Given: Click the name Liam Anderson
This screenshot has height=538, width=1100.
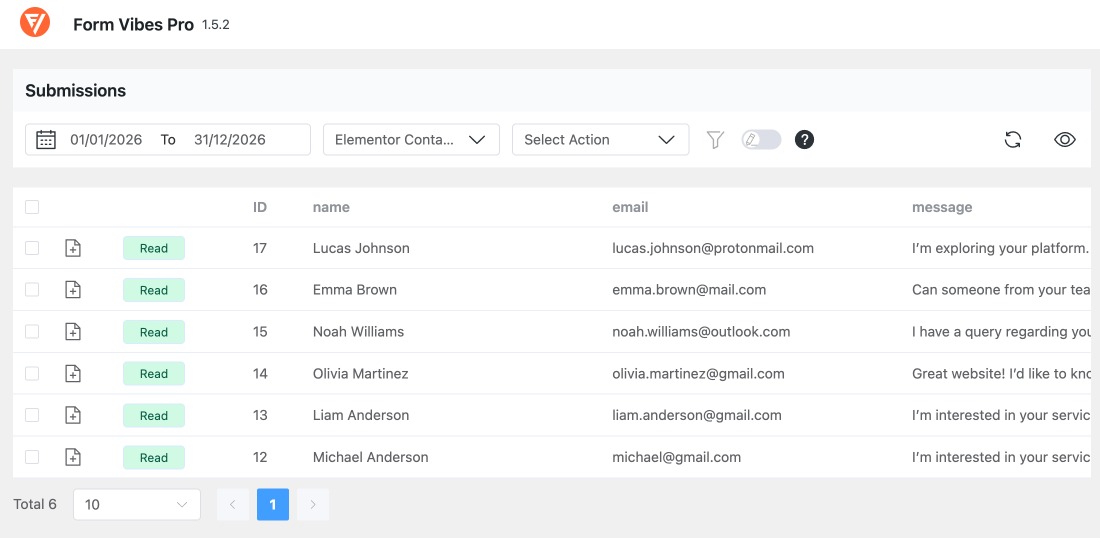Looking at the screenshot, I should [x=361, y=415].
